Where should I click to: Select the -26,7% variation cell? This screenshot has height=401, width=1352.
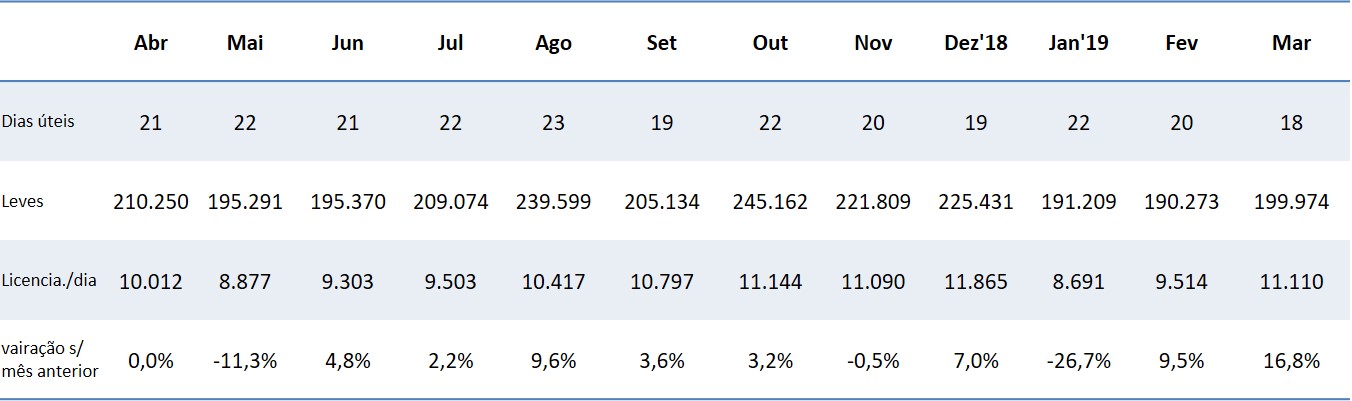coord(1079,361)
